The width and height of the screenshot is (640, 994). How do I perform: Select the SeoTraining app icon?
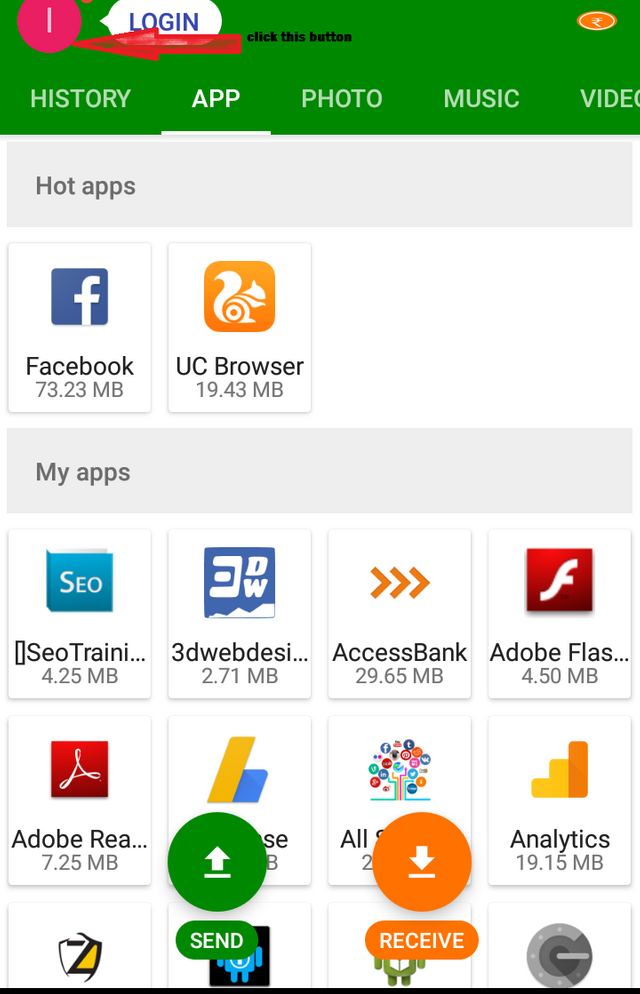pos(79,582)
